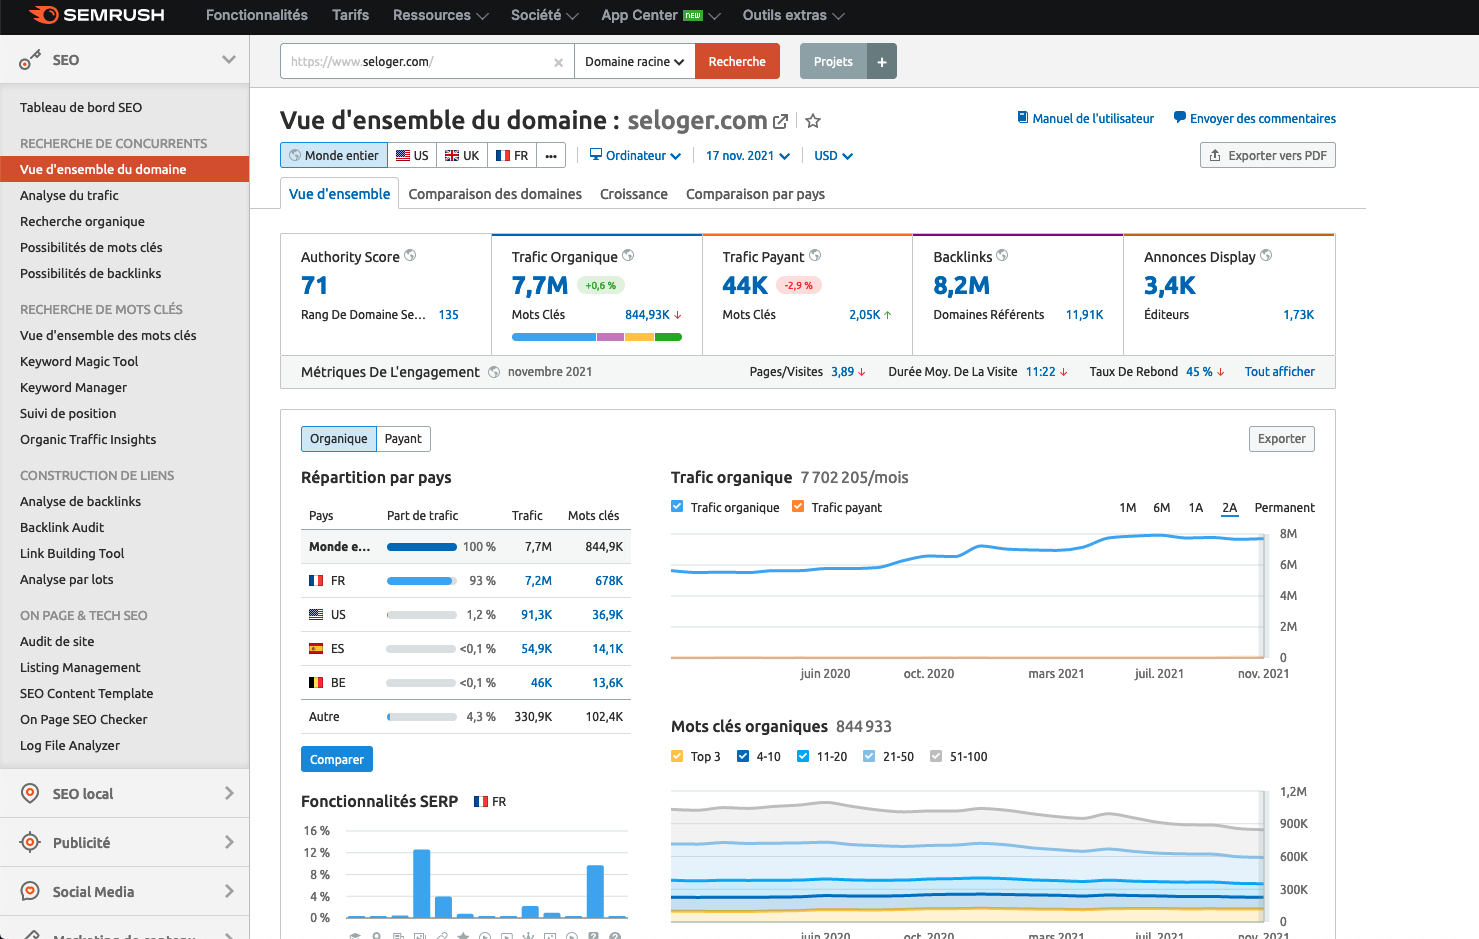Uncheck the Trafic organique checkbox
This screenshot has height=939, width=1479.
tap(678, 507)
